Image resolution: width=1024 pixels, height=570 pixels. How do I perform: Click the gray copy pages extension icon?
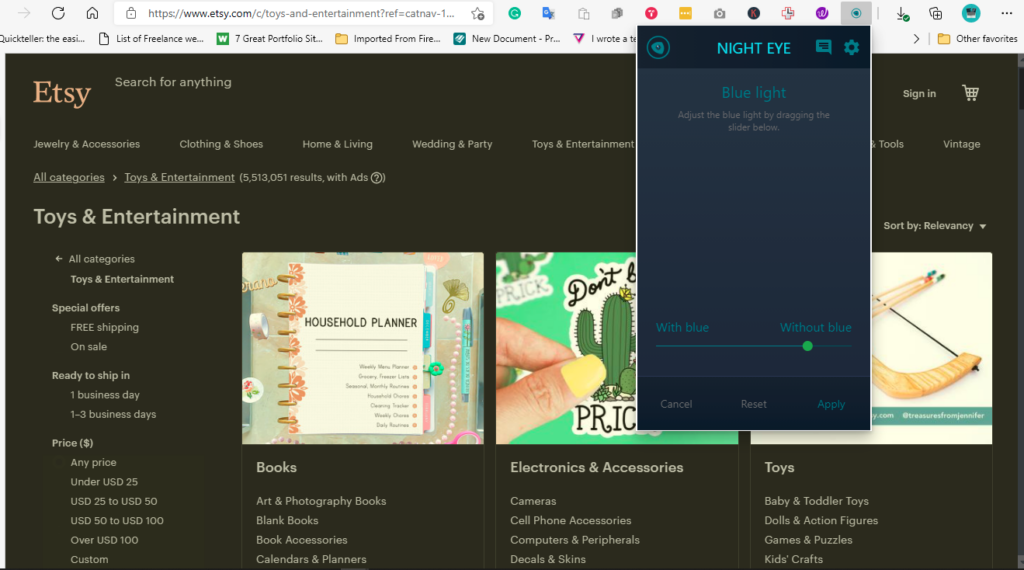[x=617, y=13]
